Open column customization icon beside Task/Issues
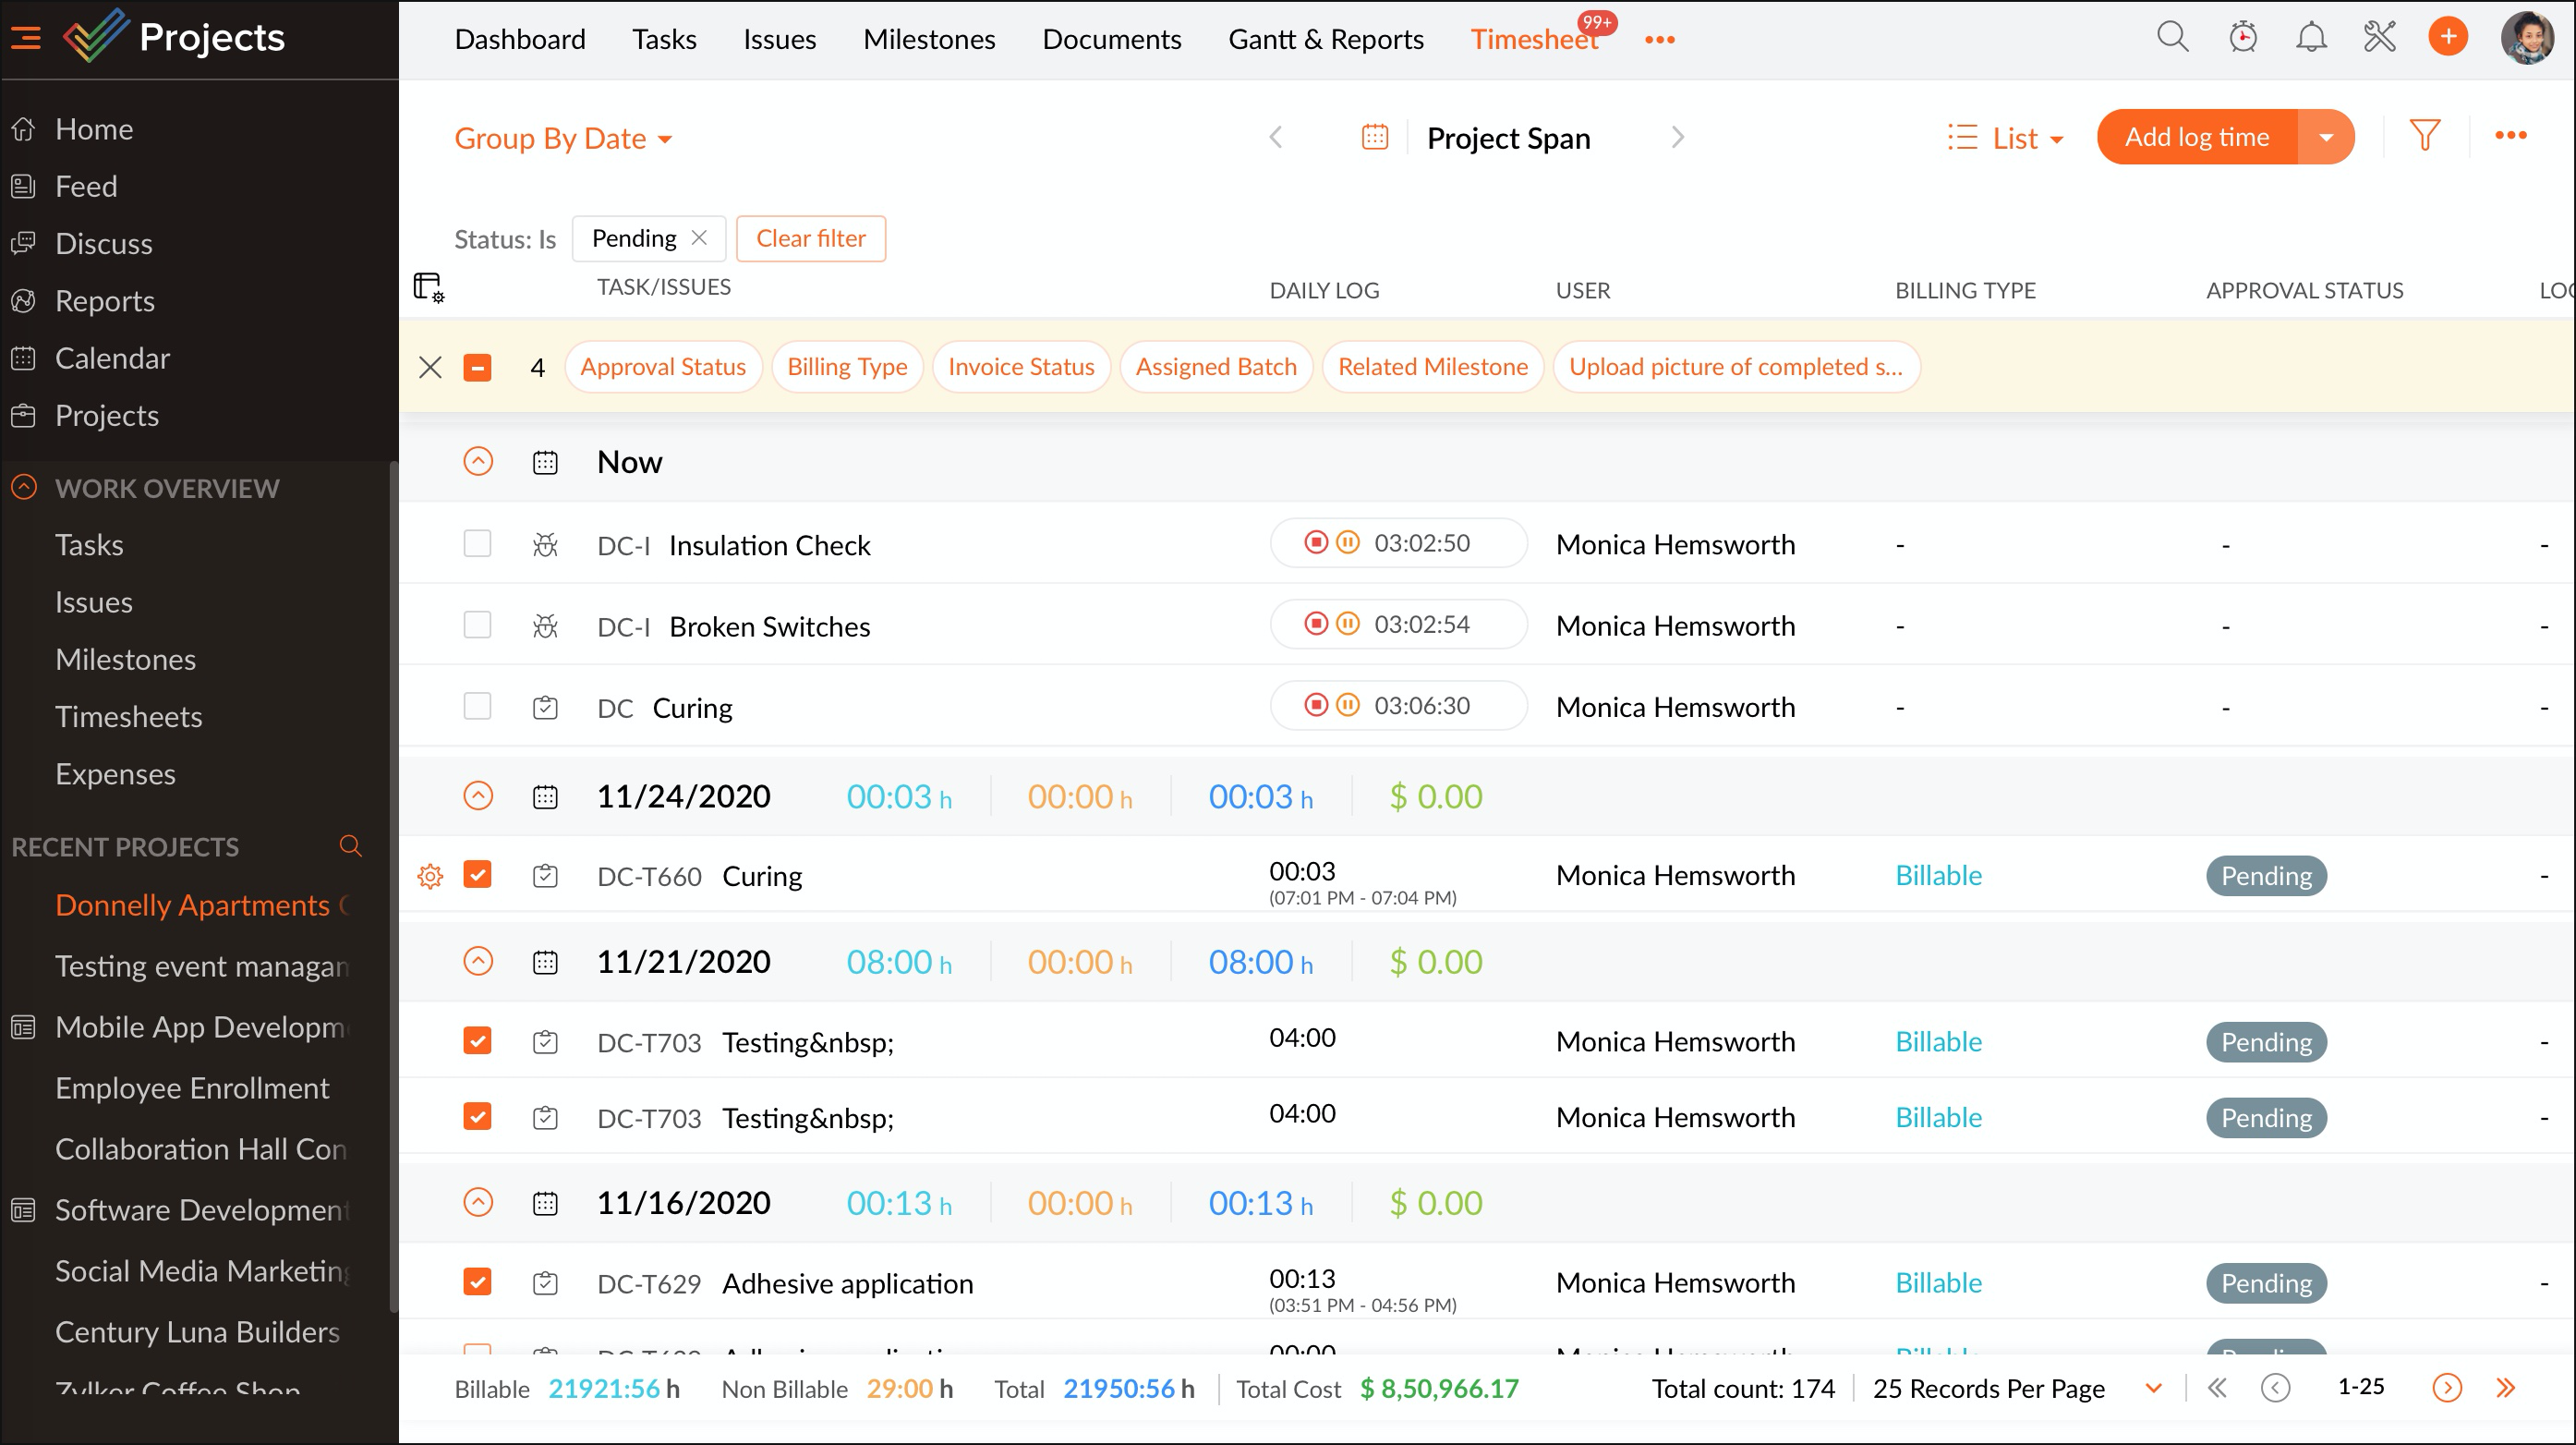Screen dimensions: 2576x1445 [428, 288]
